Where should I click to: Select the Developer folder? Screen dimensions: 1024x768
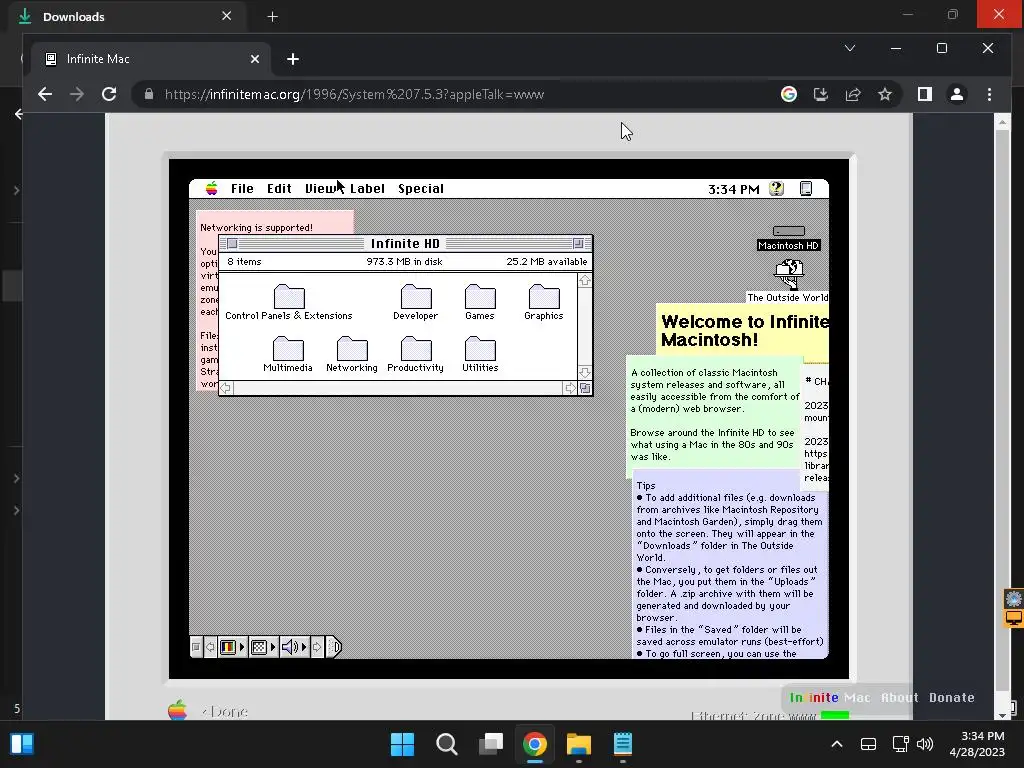click(x=415, y=302)
